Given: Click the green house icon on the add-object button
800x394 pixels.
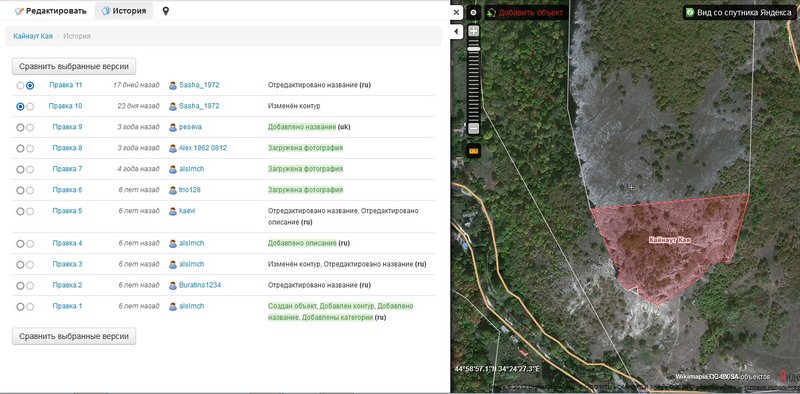Looking at the screenshot, I should click(491, 13).
